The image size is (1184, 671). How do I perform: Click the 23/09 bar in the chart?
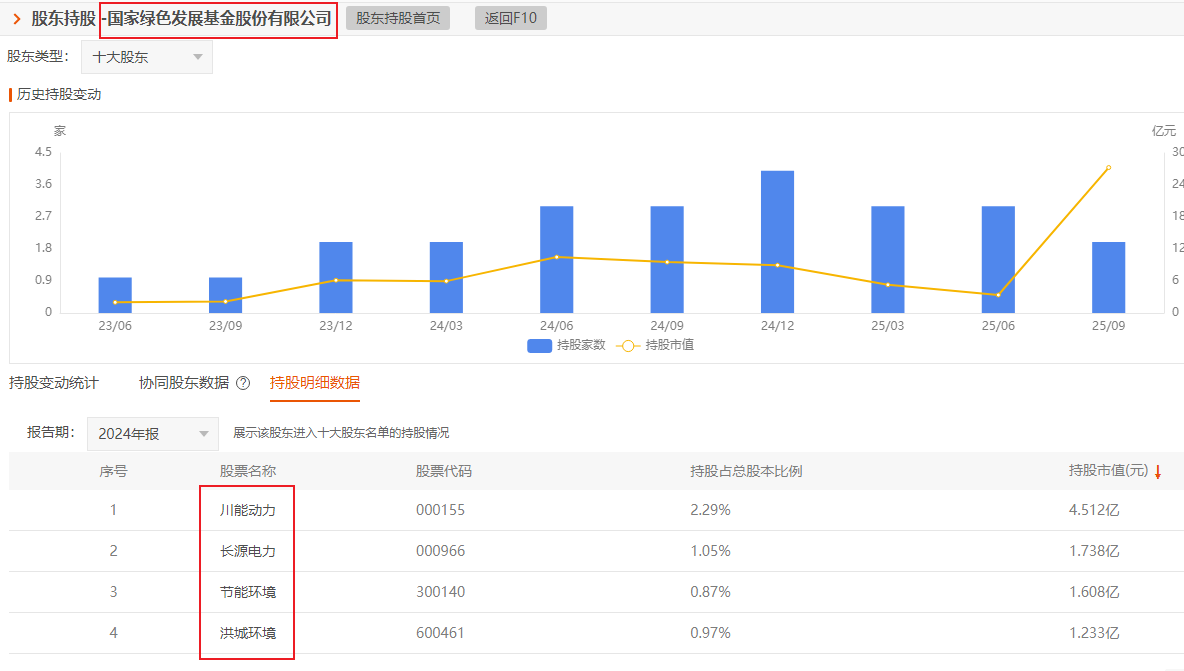pyautogui.click(x=225, y=295)
